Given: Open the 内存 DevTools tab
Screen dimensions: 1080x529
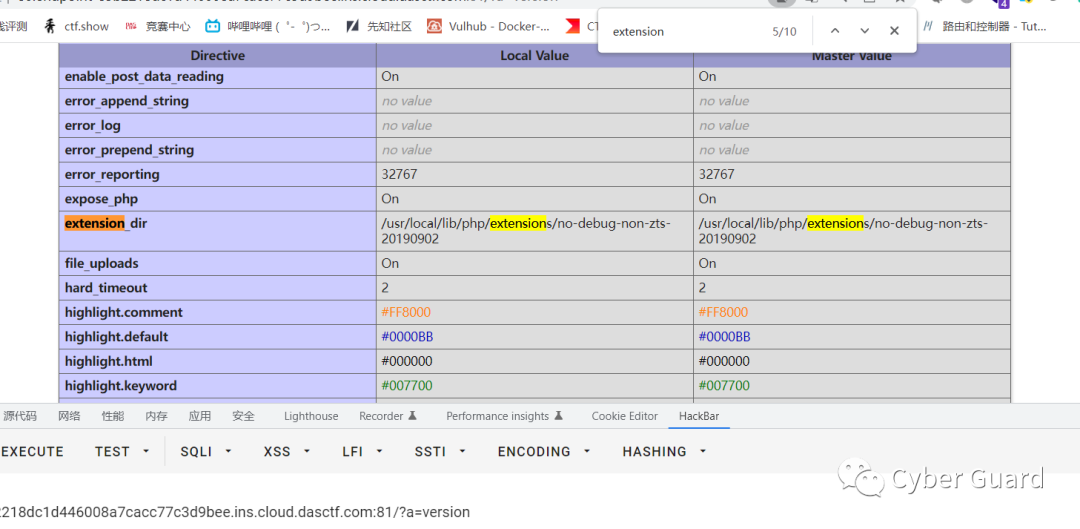Looking at the screenshot, I should point(156,416).
